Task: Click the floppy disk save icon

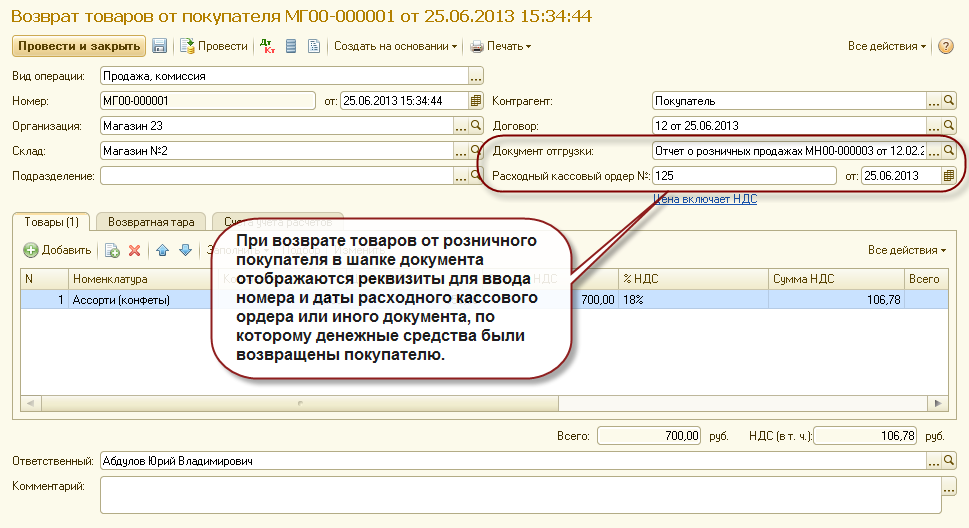Action: pos(159,46)
